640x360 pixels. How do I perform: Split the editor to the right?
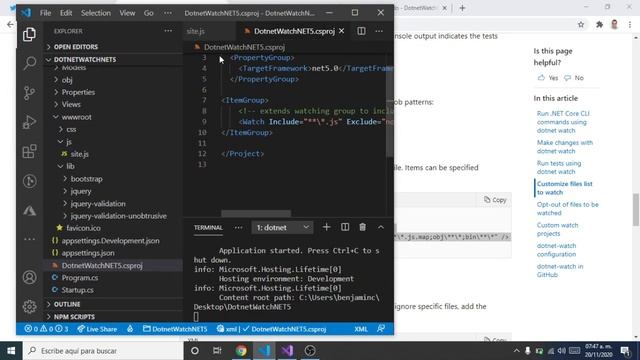point(361,31)
